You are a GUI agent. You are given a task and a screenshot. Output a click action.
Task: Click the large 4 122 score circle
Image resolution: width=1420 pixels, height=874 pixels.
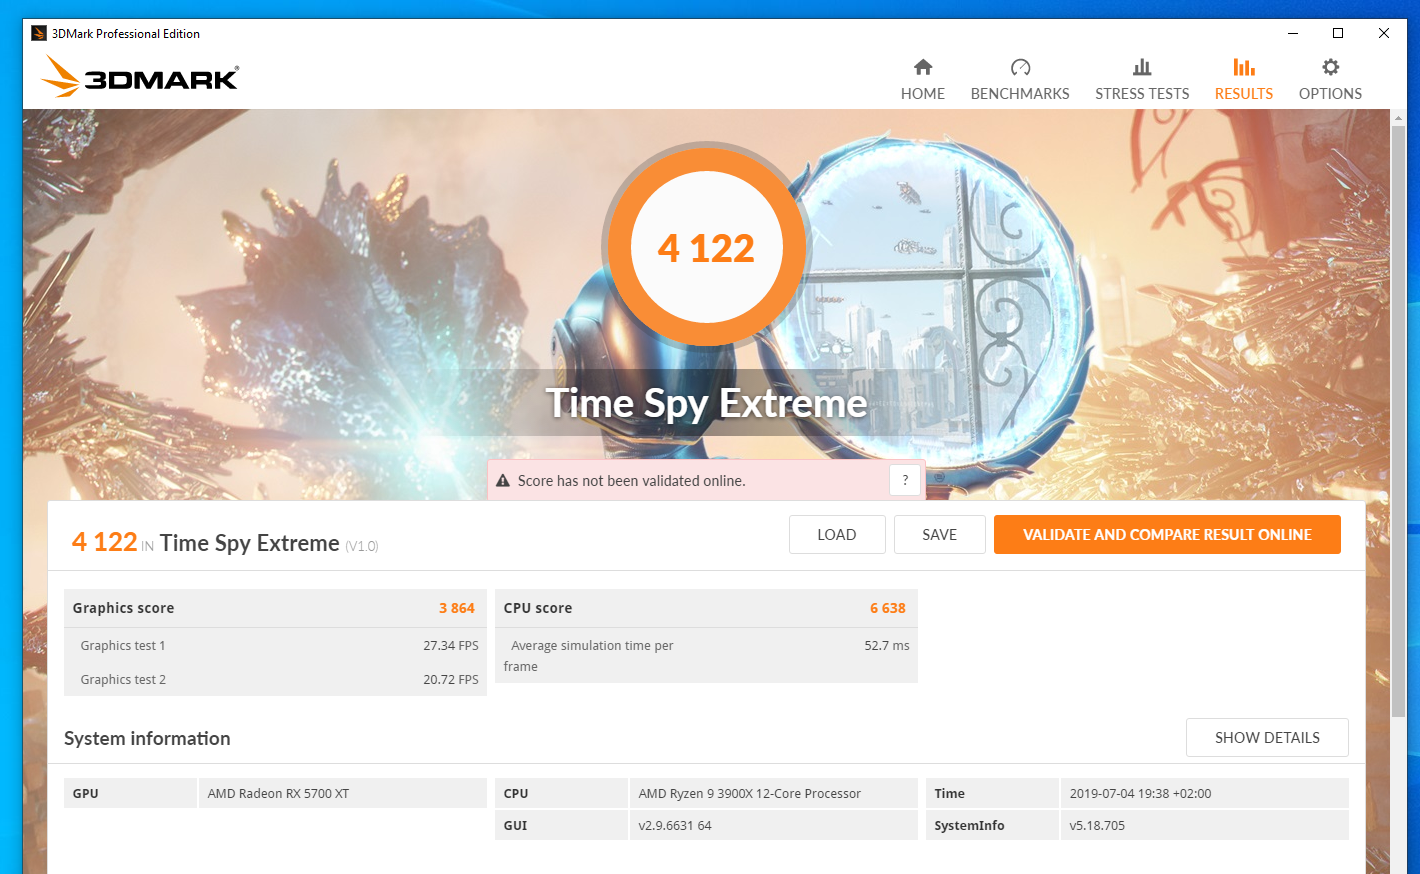click(x=706, y=247)
